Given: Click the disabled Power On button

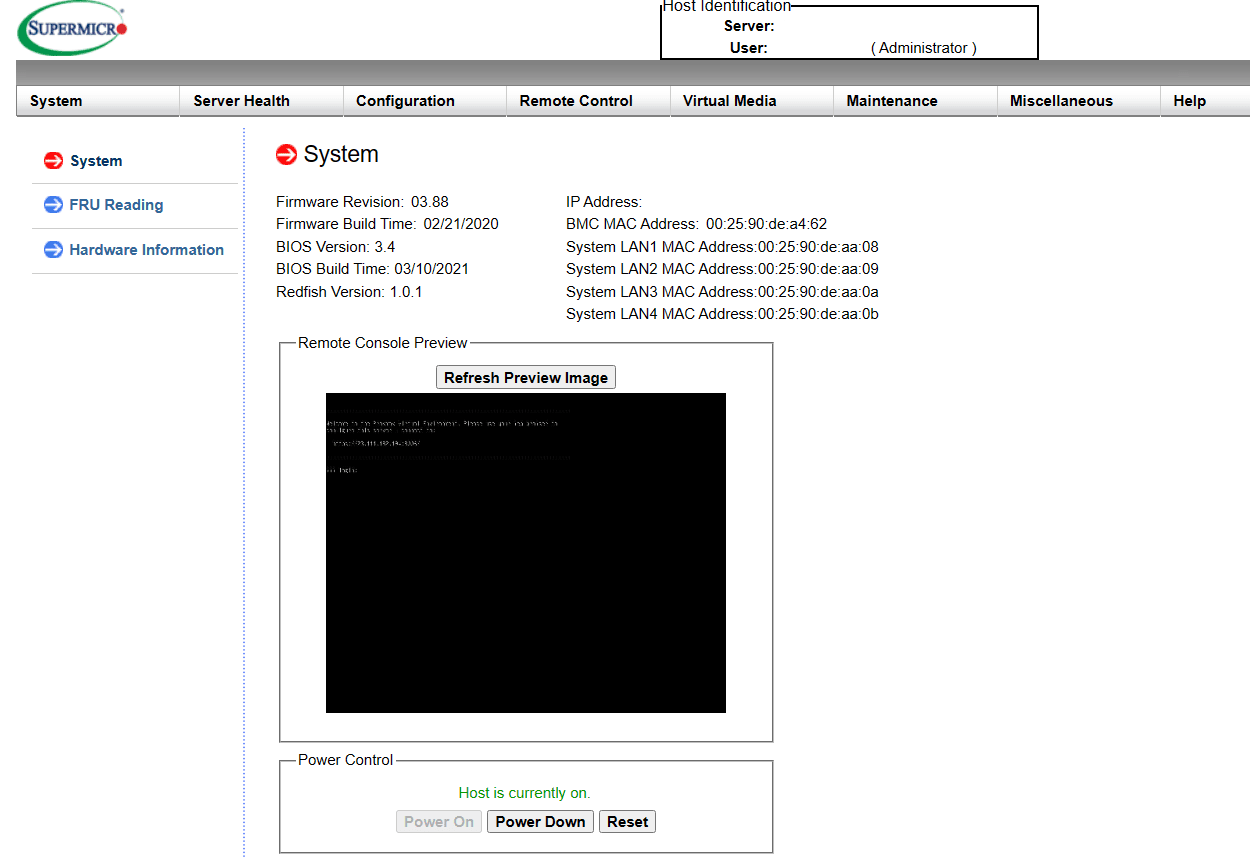Looking at the screenshot, I should point(439,822).
